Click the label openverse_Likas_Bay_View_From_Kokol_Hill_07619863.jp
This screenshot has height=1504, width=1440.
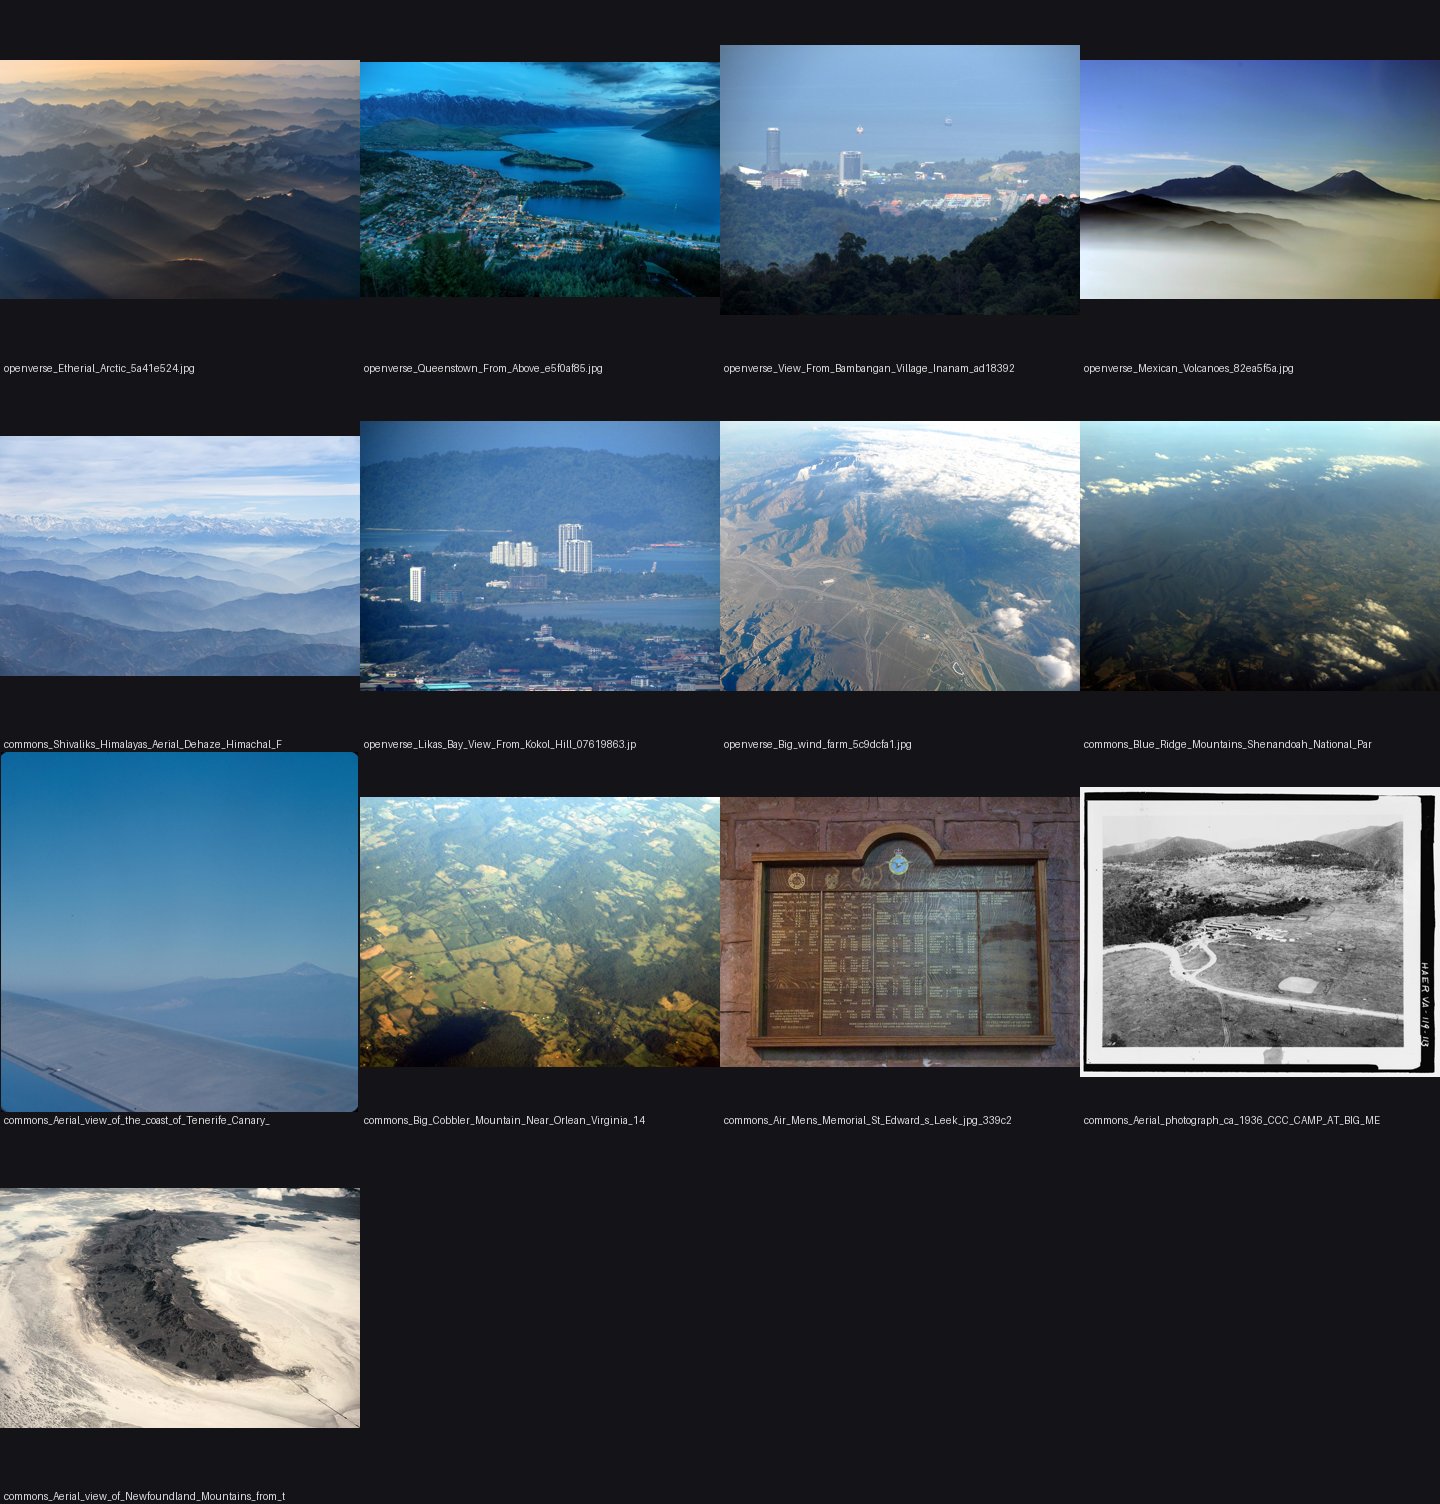pos(500,744)
